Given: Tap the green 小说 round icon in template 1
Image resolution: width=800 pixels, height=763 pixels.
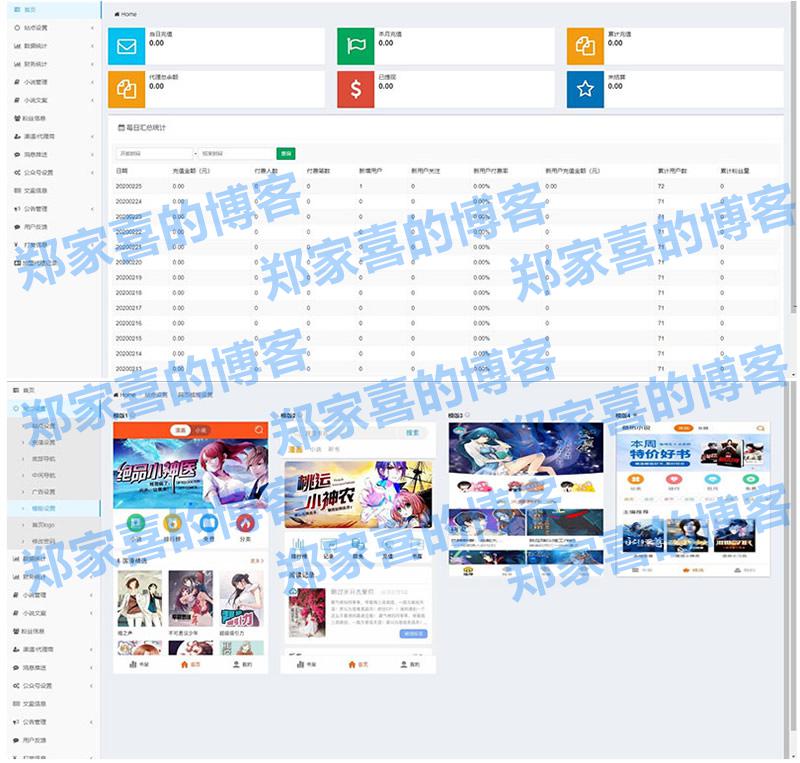Looking at the screenshot, I should [136, 523].
